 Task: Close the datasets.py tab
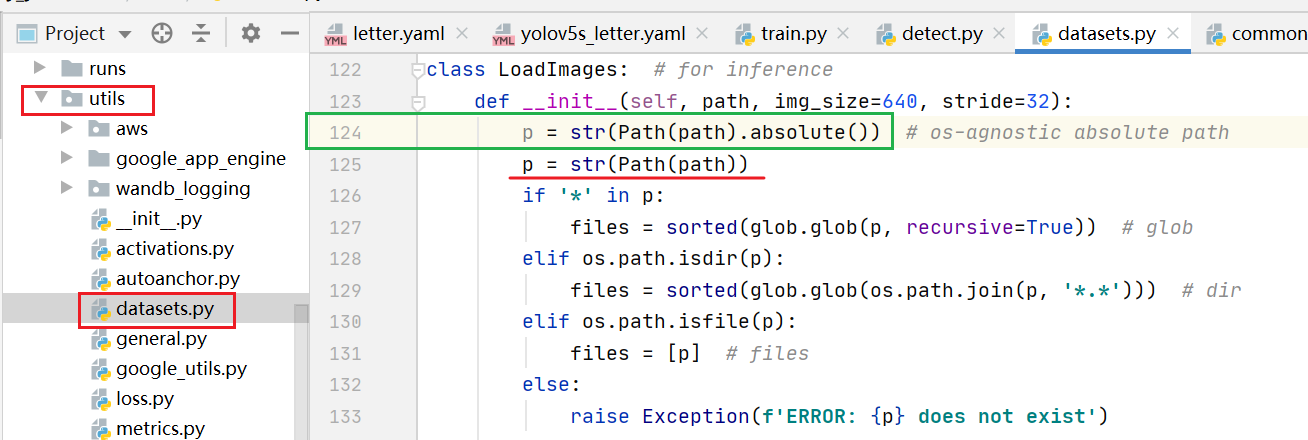tap(1174, 34)
